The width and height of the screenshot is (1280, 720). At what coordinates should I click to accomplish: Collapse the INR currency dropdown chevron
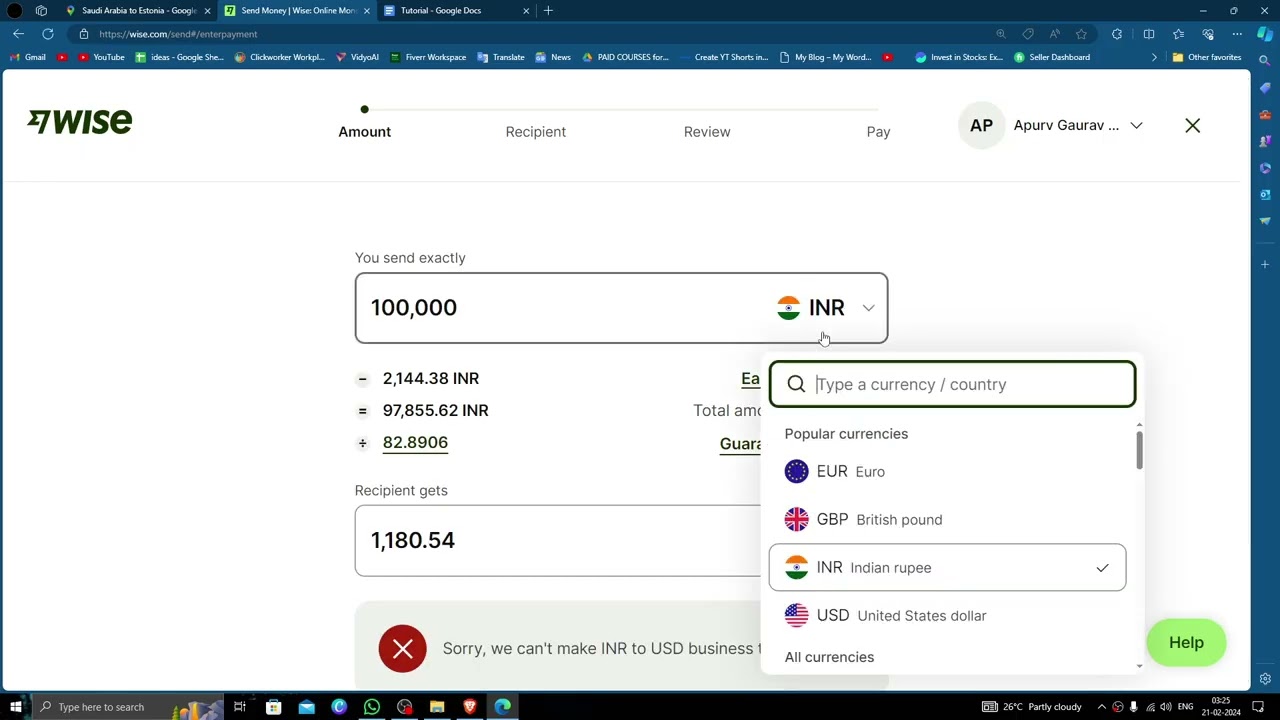click(x=868, y=308)
